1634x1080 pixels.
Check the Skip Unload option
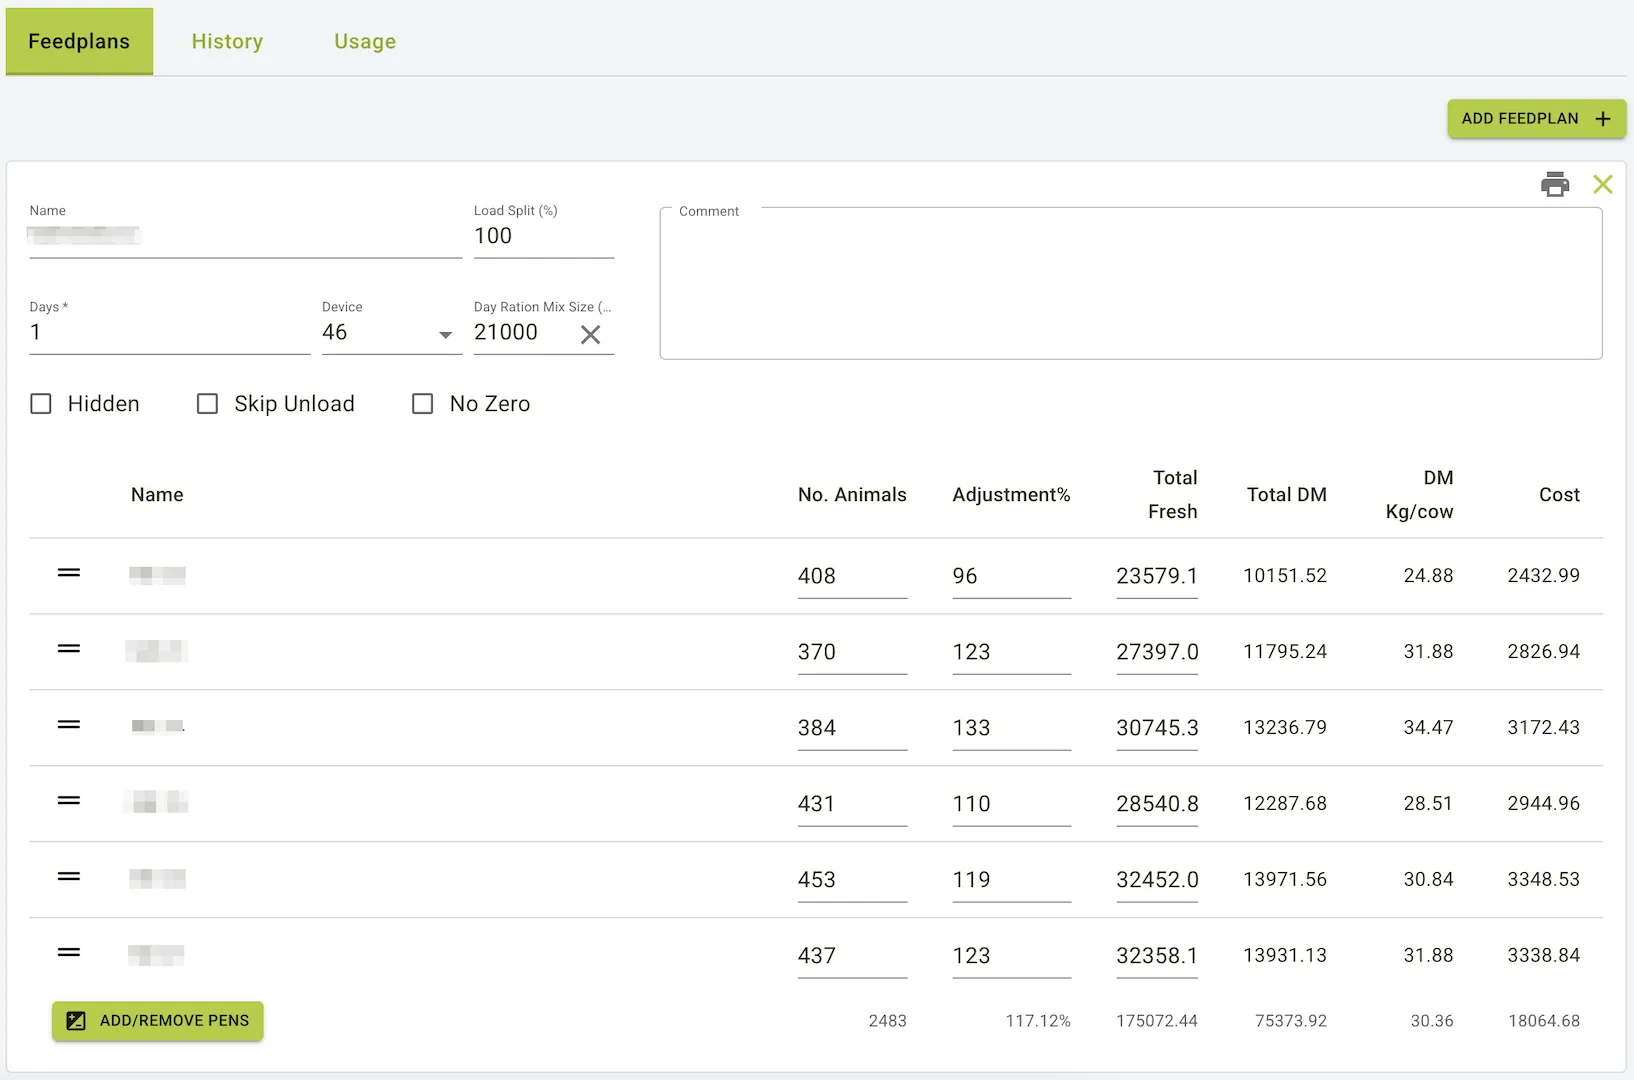tap(207, 404)
